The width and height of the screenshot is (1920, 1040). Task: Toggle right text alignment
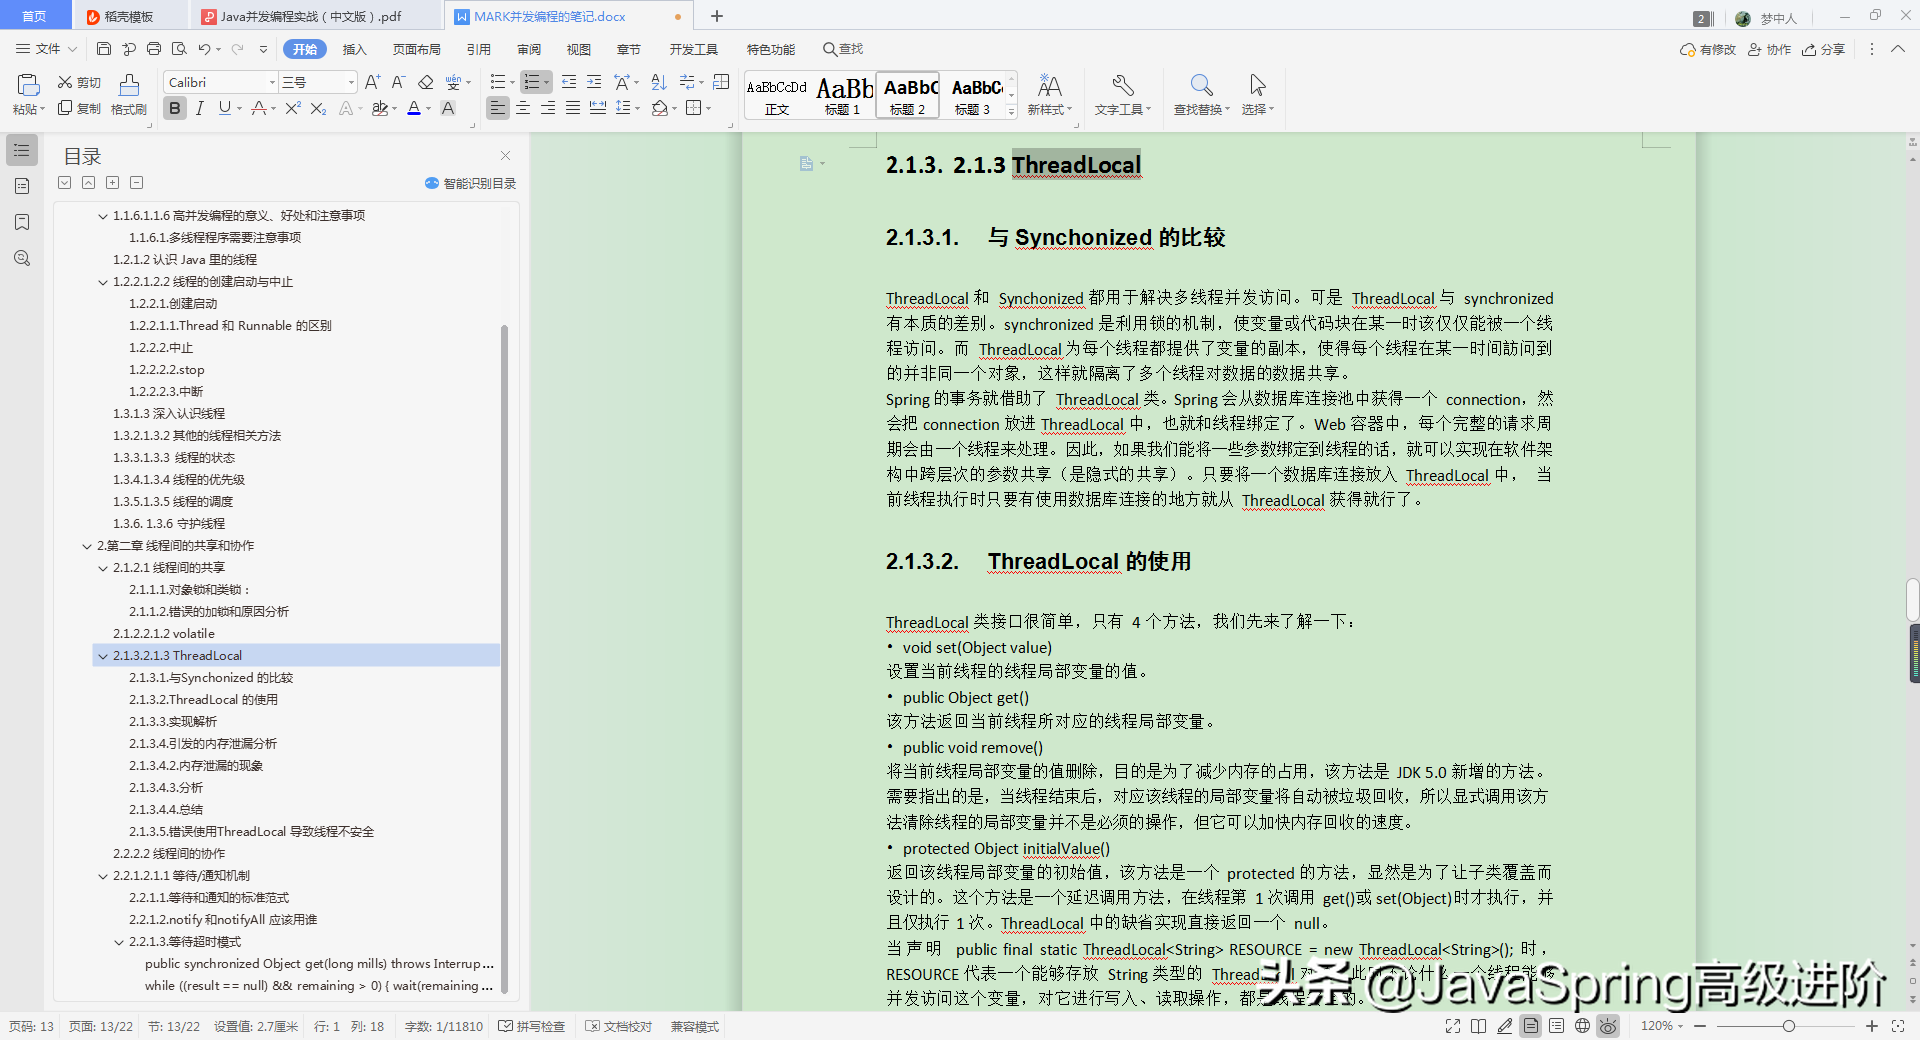pos(548,108)
